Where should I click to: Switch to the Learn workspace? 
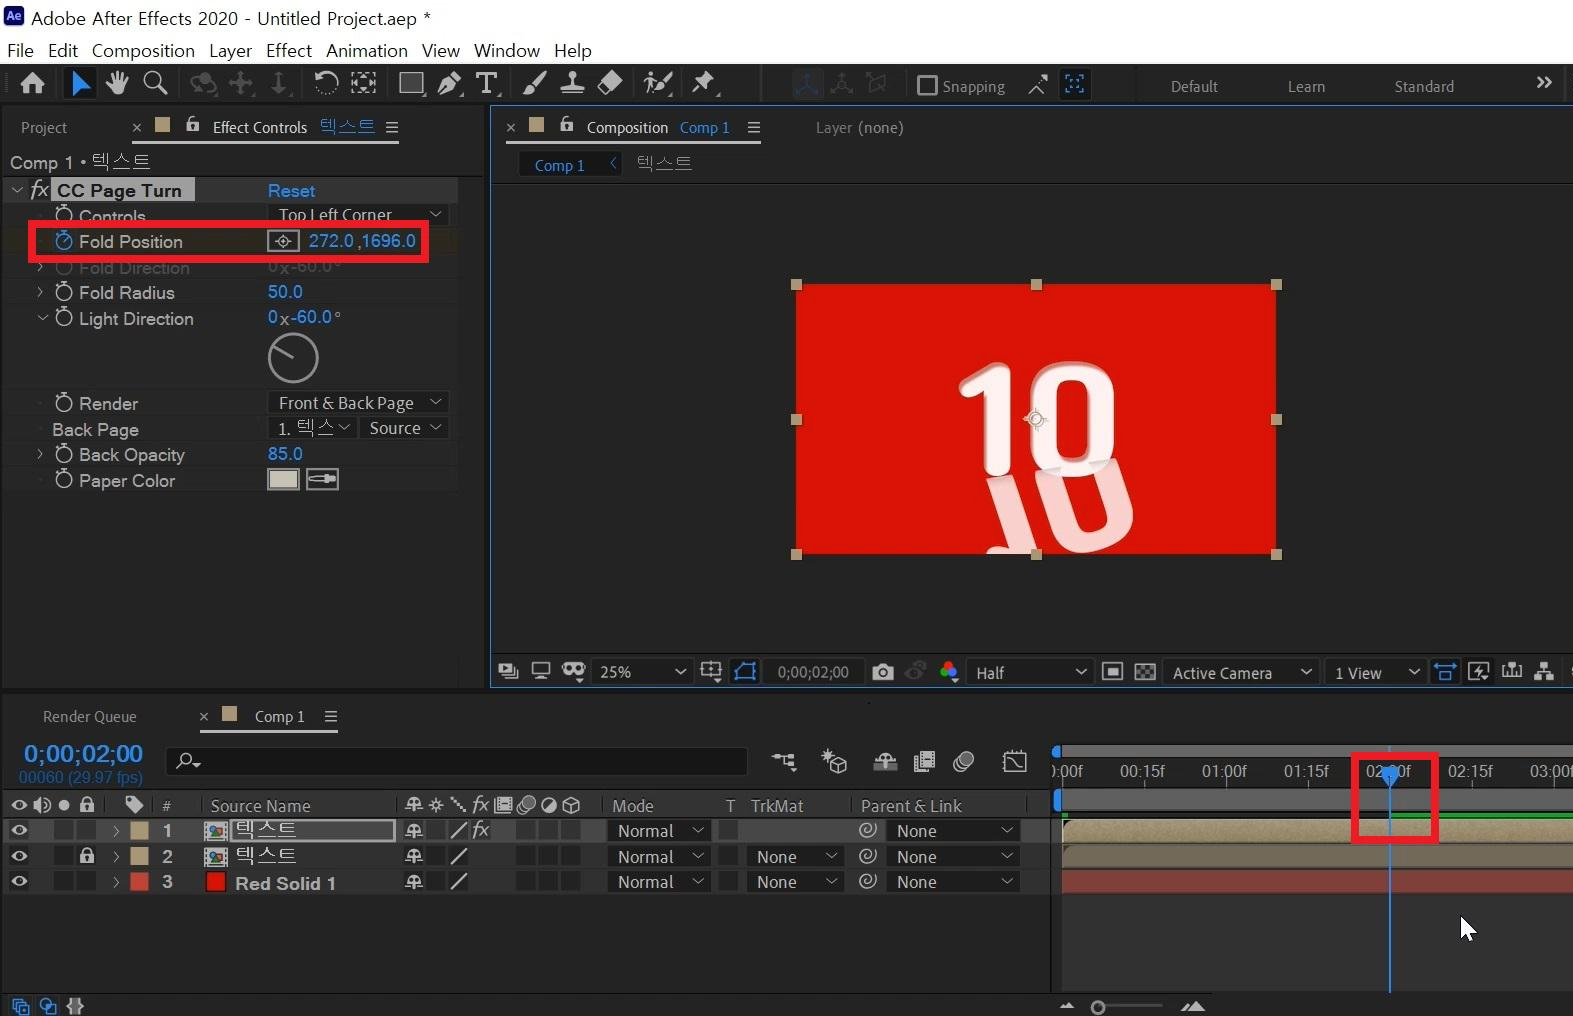1306,86
